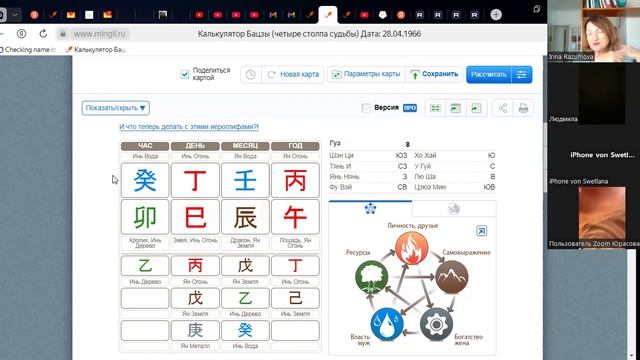Screen dimensions: 640x360
Task: Click the share icon
Action: click(x=503, y=108)
